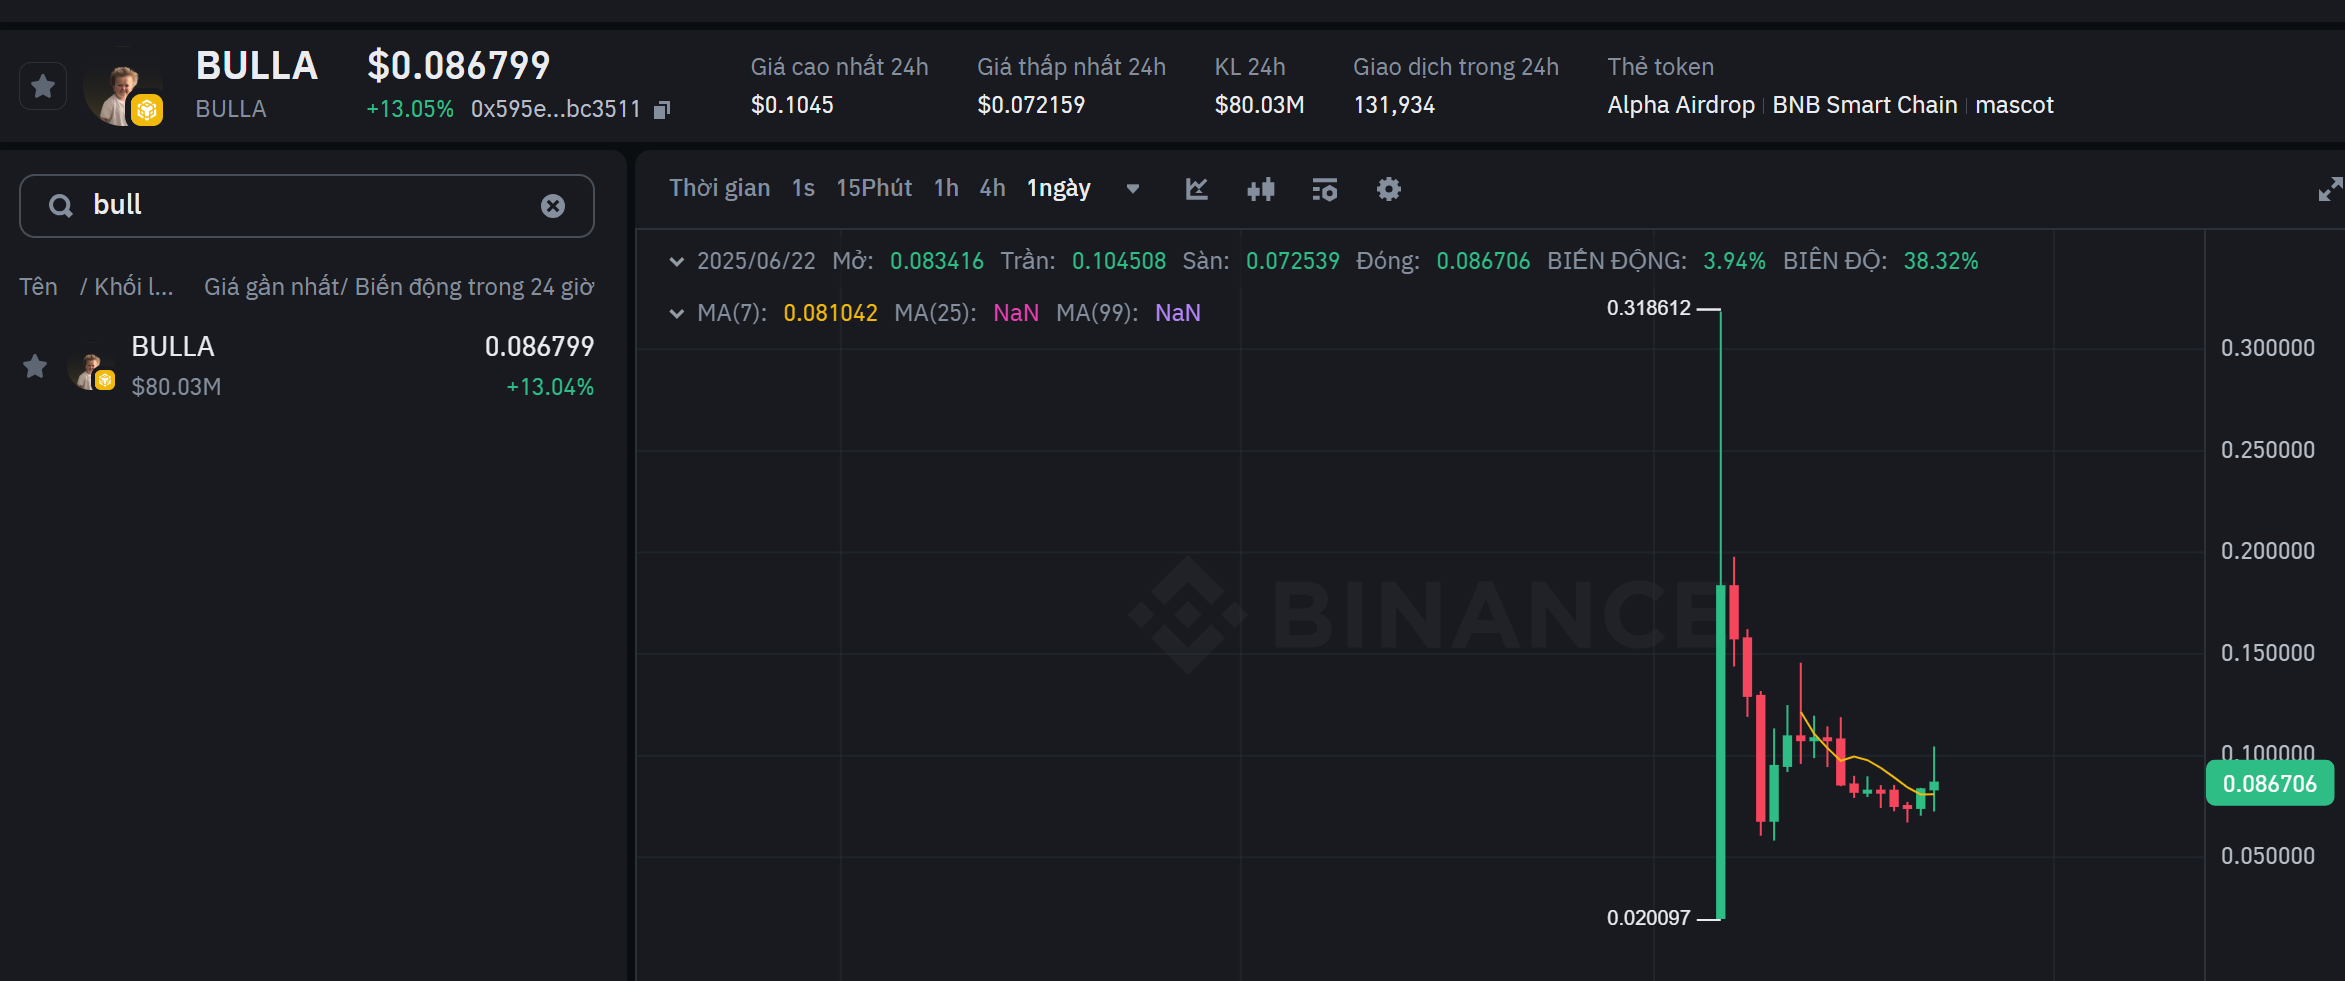Click BNB Smart Chain token tag
Image resolution: width=2345 pixels, height=981 pixels.
[x=1865, y=105]
